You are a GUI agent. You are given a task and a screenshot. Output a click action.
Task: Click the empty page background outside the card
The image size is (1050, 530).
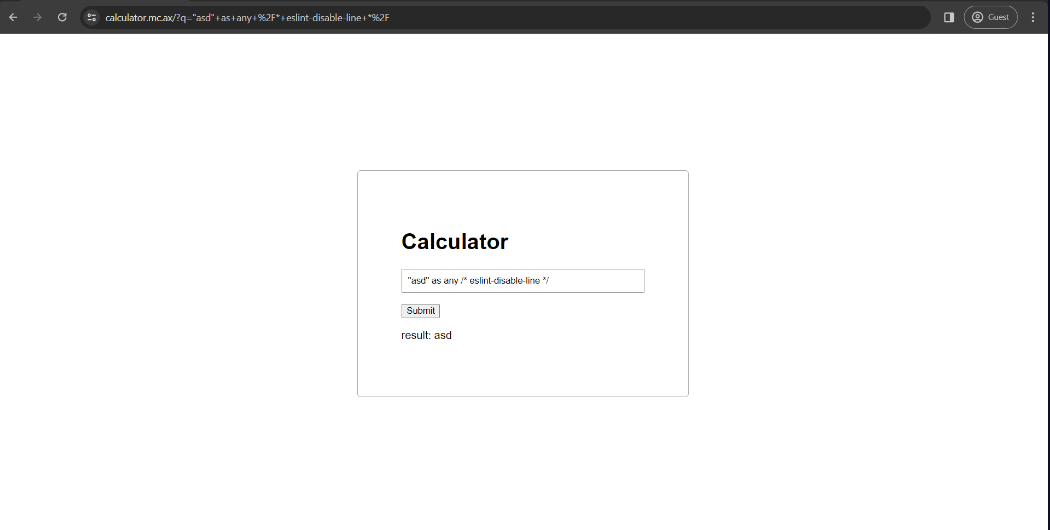click(180, 300)
